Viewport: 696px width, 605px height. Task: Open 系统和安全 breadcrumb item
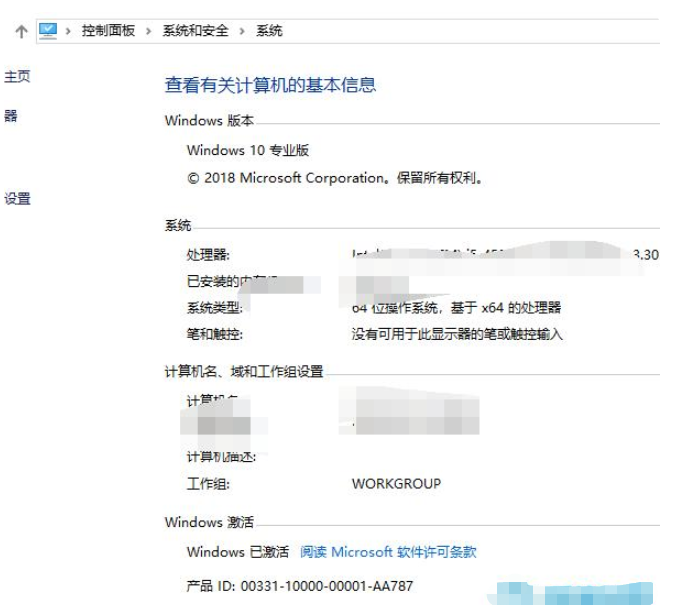[x=195, y=31]
